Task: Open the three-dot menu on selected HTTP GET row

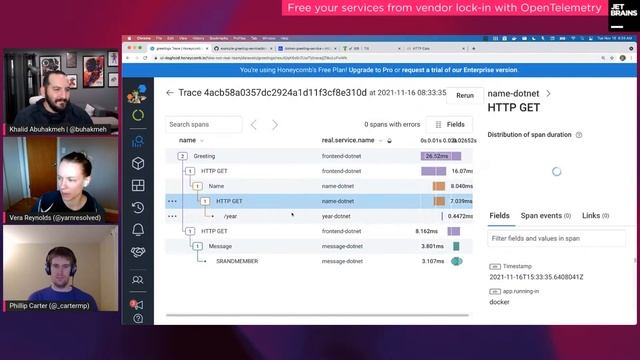Action: [172, 201]
